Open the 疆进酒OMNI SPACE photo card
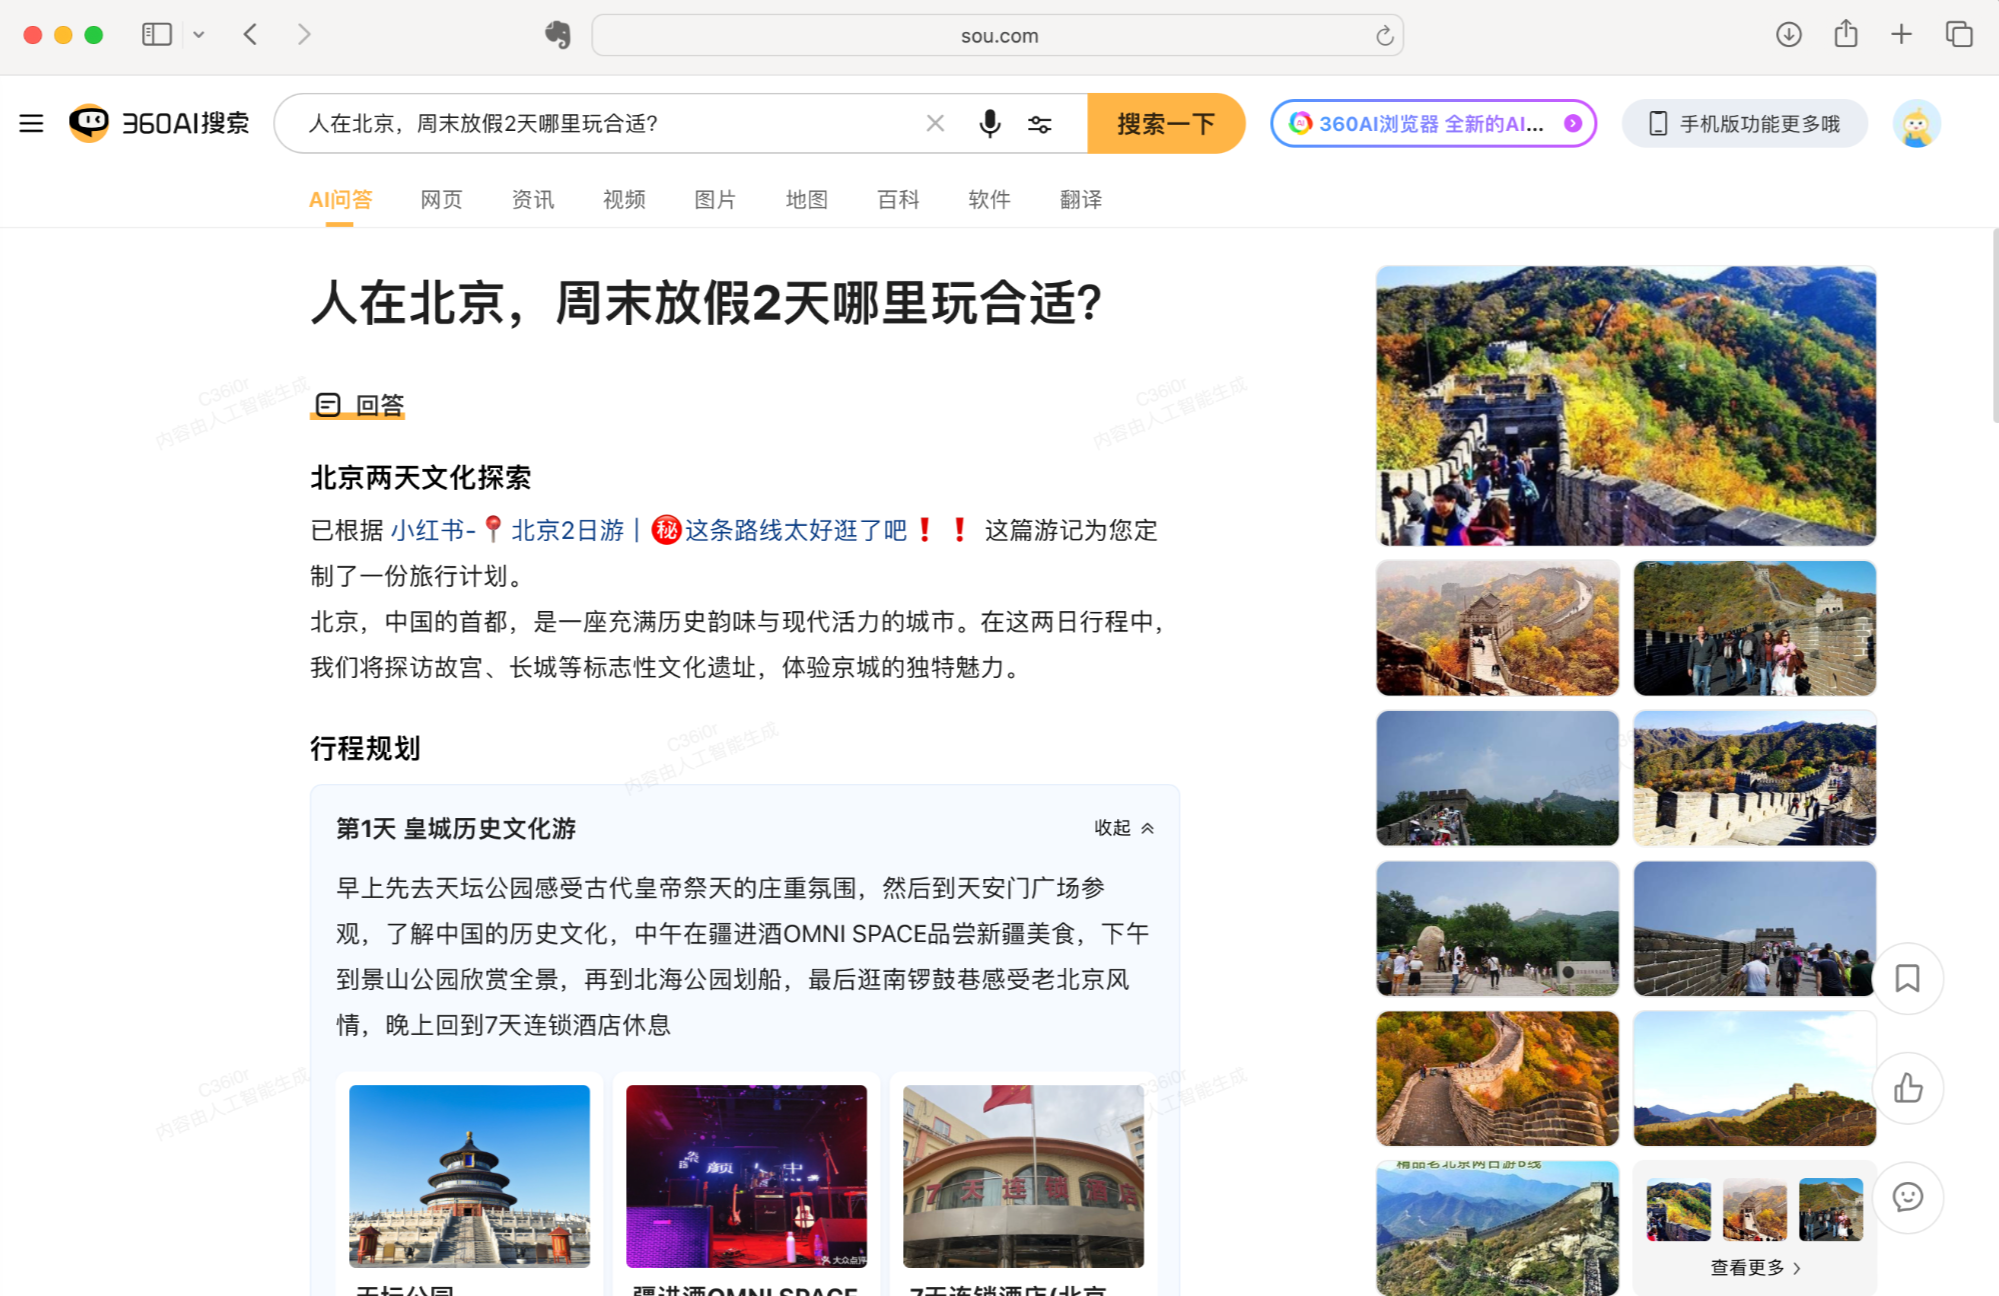The image size is (1999, 1296). pos(746,1176)
